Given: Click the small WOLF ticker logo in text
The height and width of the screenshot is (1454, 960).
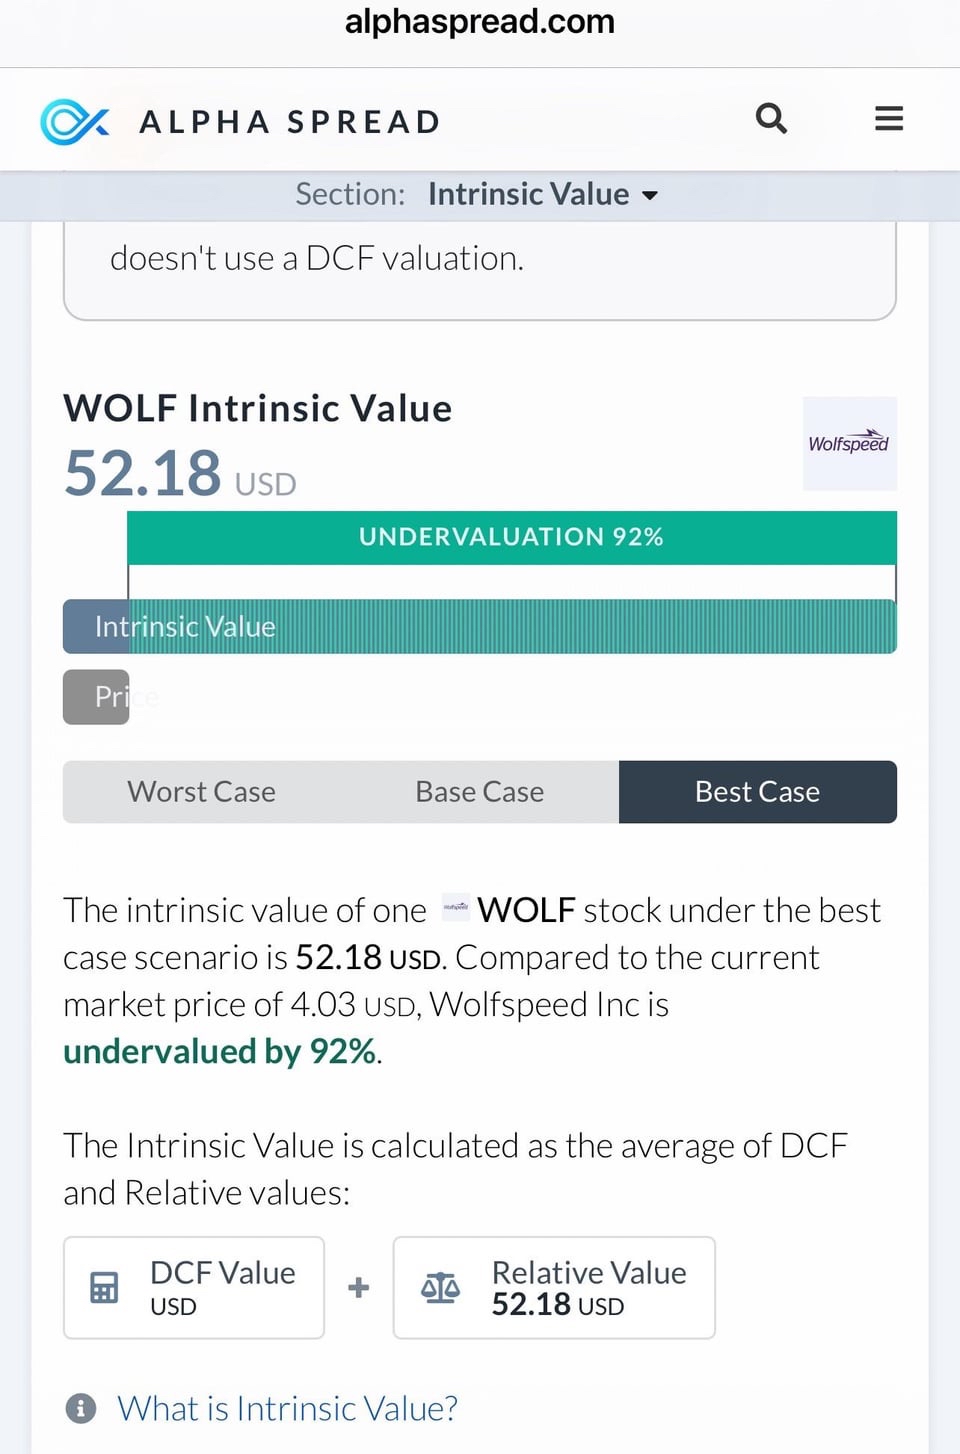Looking at the screenshot, I should click(x=455, y=907).
